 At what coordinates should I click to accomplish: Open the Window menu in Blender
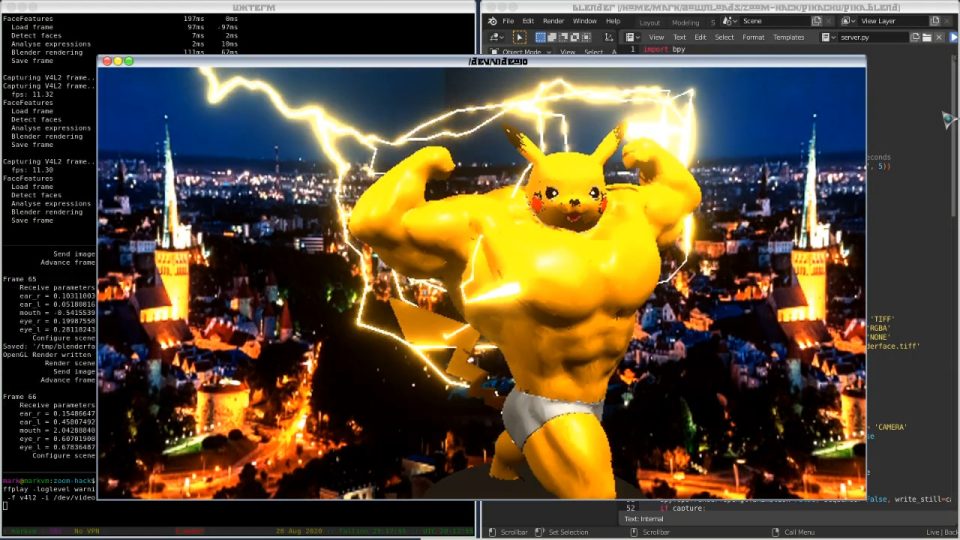[585, 21]
